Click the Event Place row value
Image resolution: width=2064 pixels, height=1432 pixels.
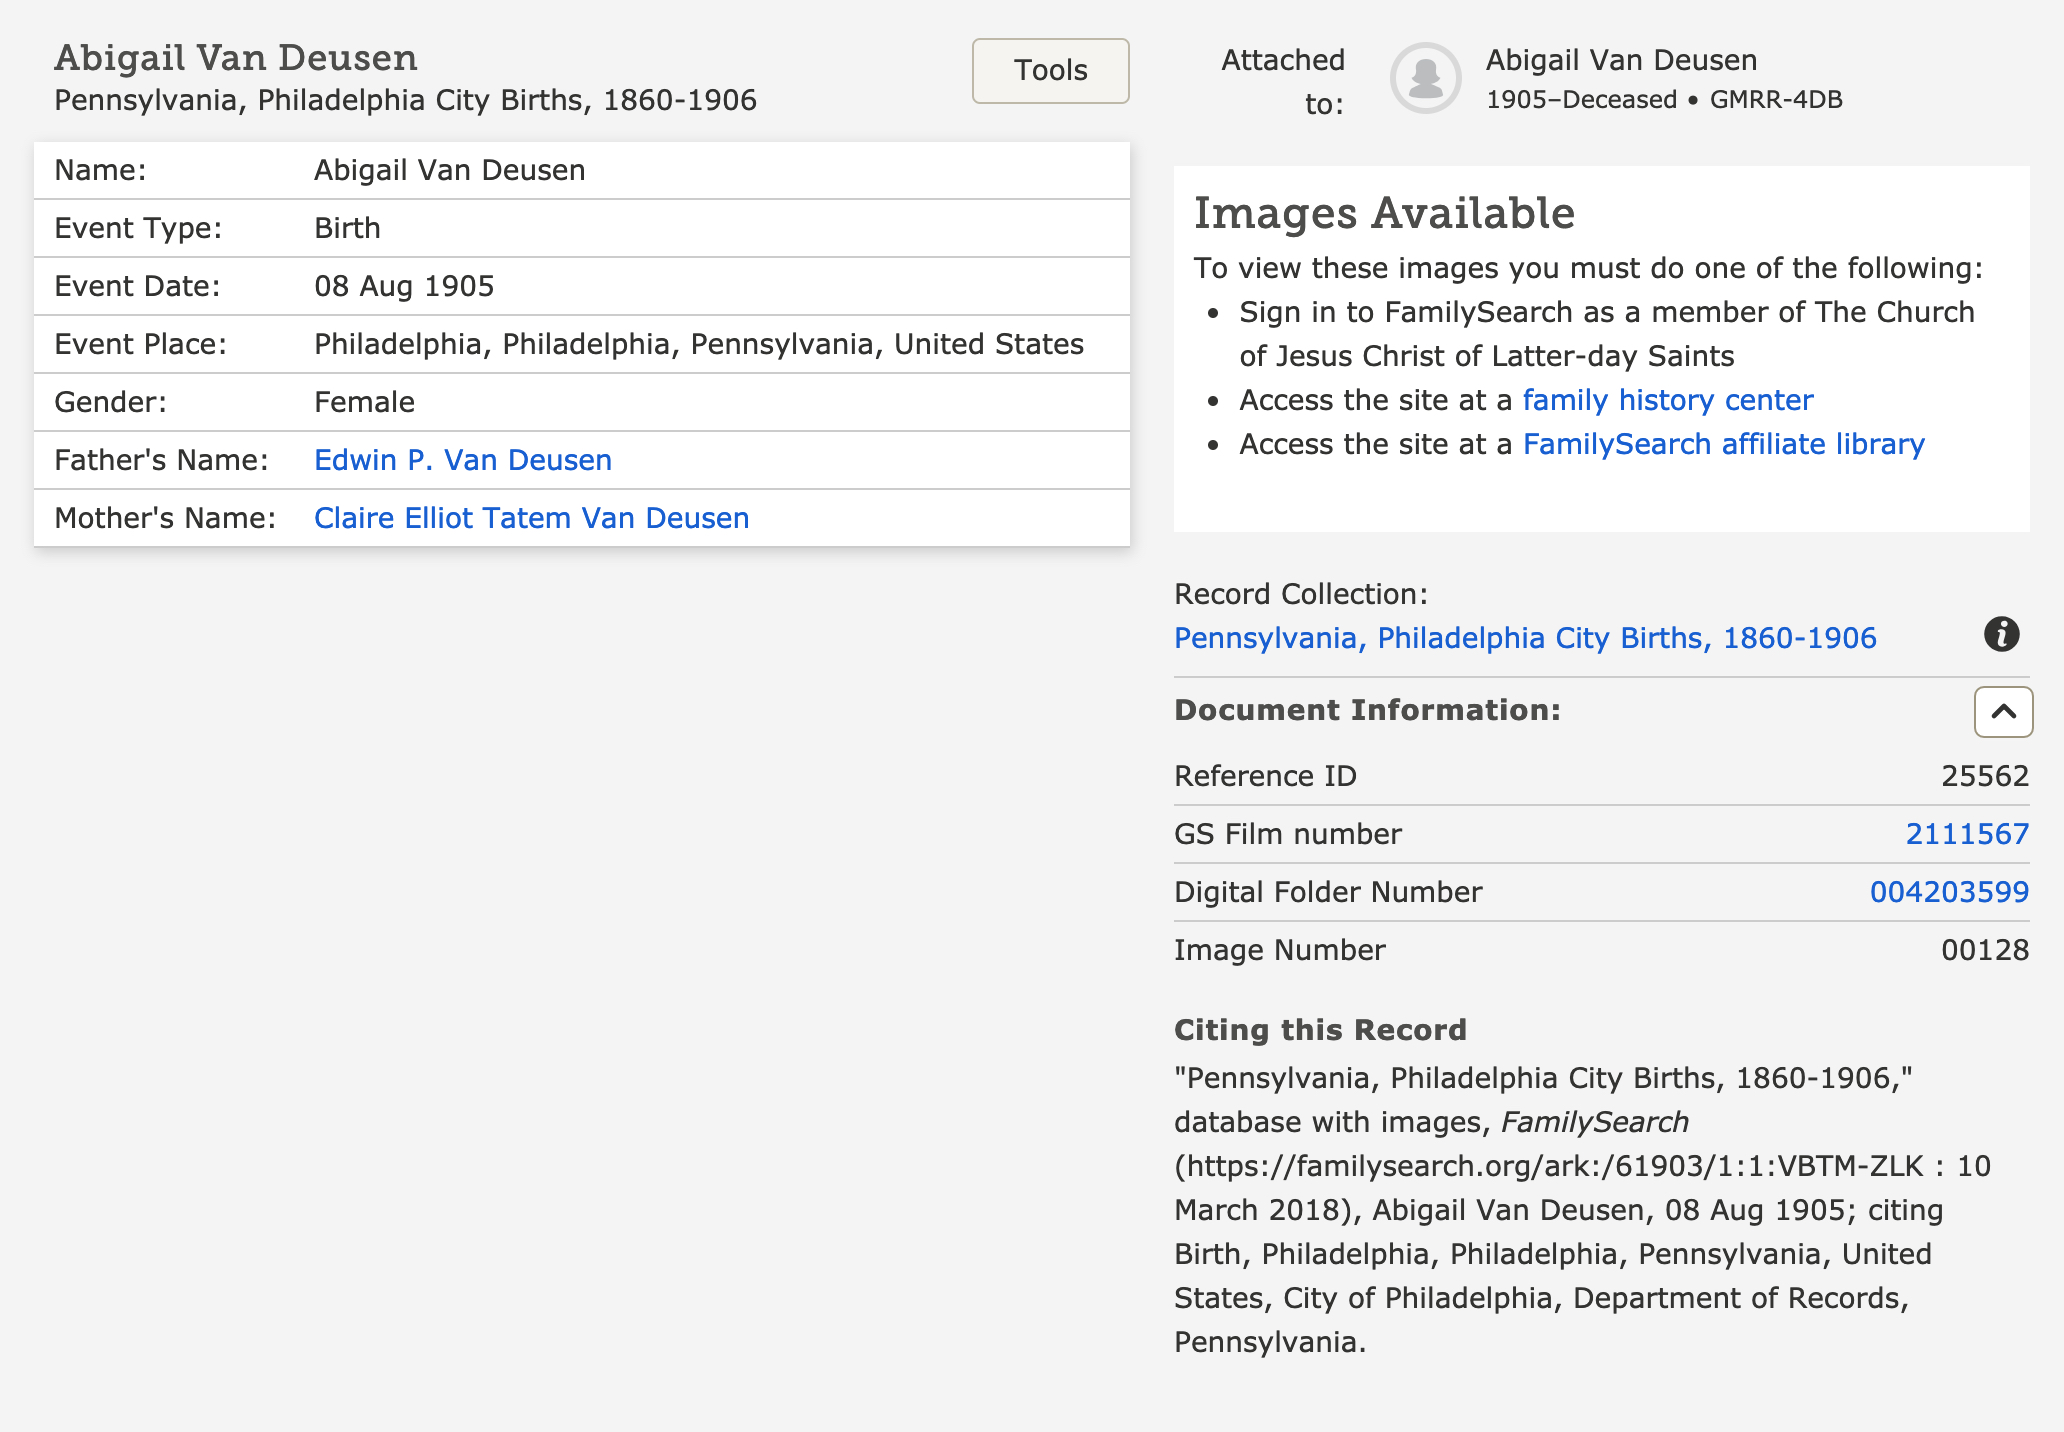pyautogui.click(x=698, y=344)
